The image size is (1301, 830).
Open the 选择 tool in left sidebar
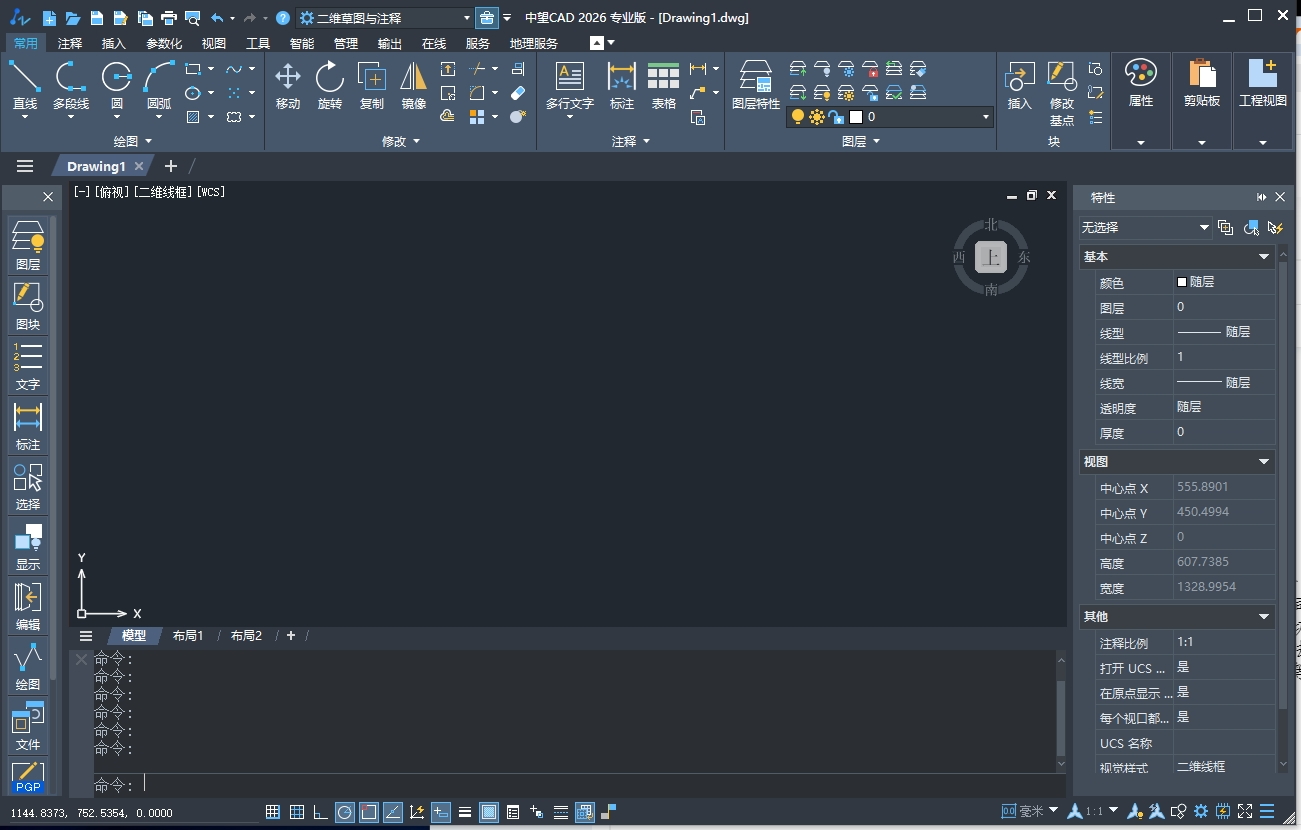tap(28, 486)
